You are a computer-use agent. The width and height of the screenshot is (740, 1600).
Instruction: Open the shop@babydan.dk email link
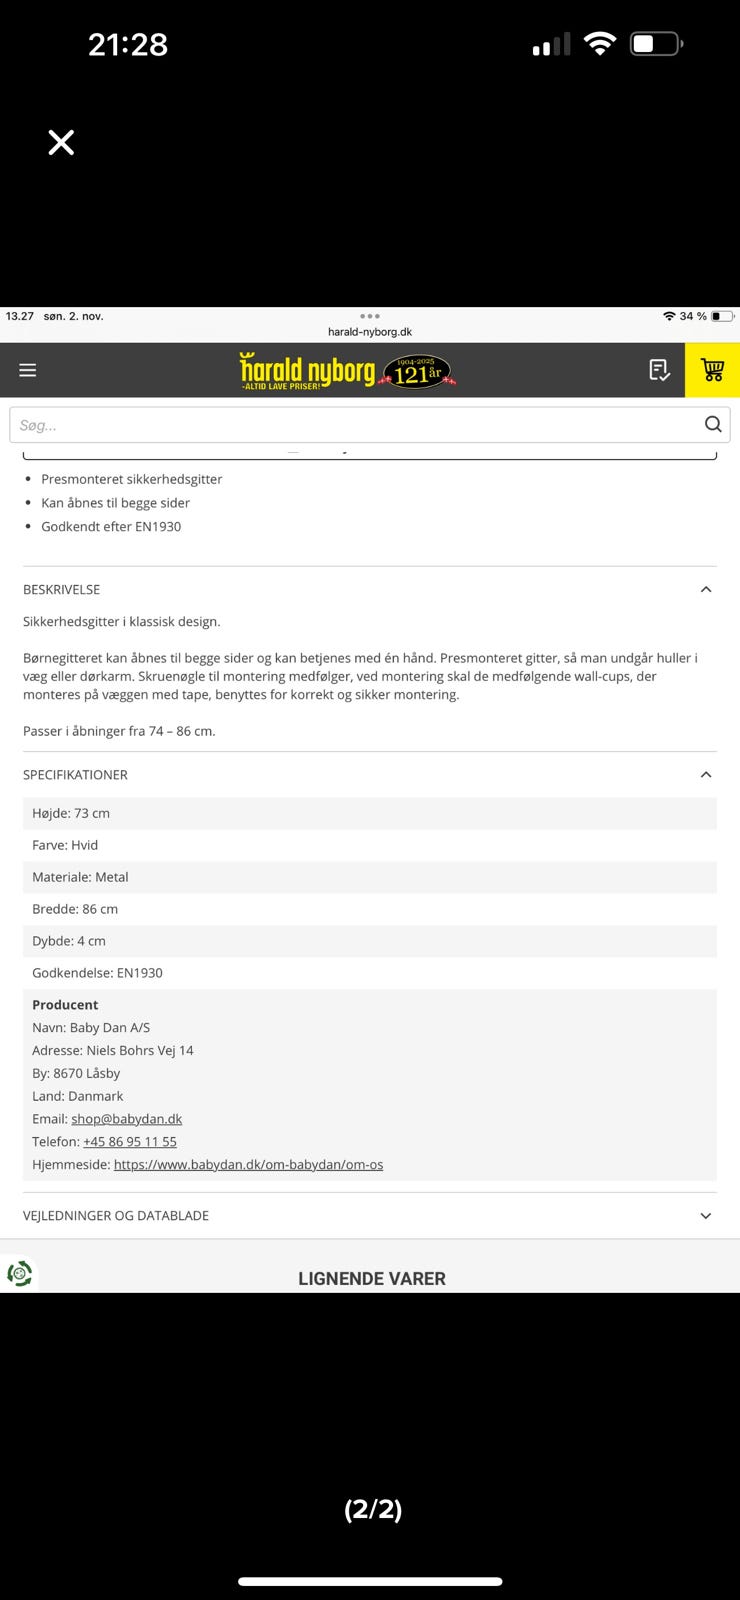coord(126,1119)
